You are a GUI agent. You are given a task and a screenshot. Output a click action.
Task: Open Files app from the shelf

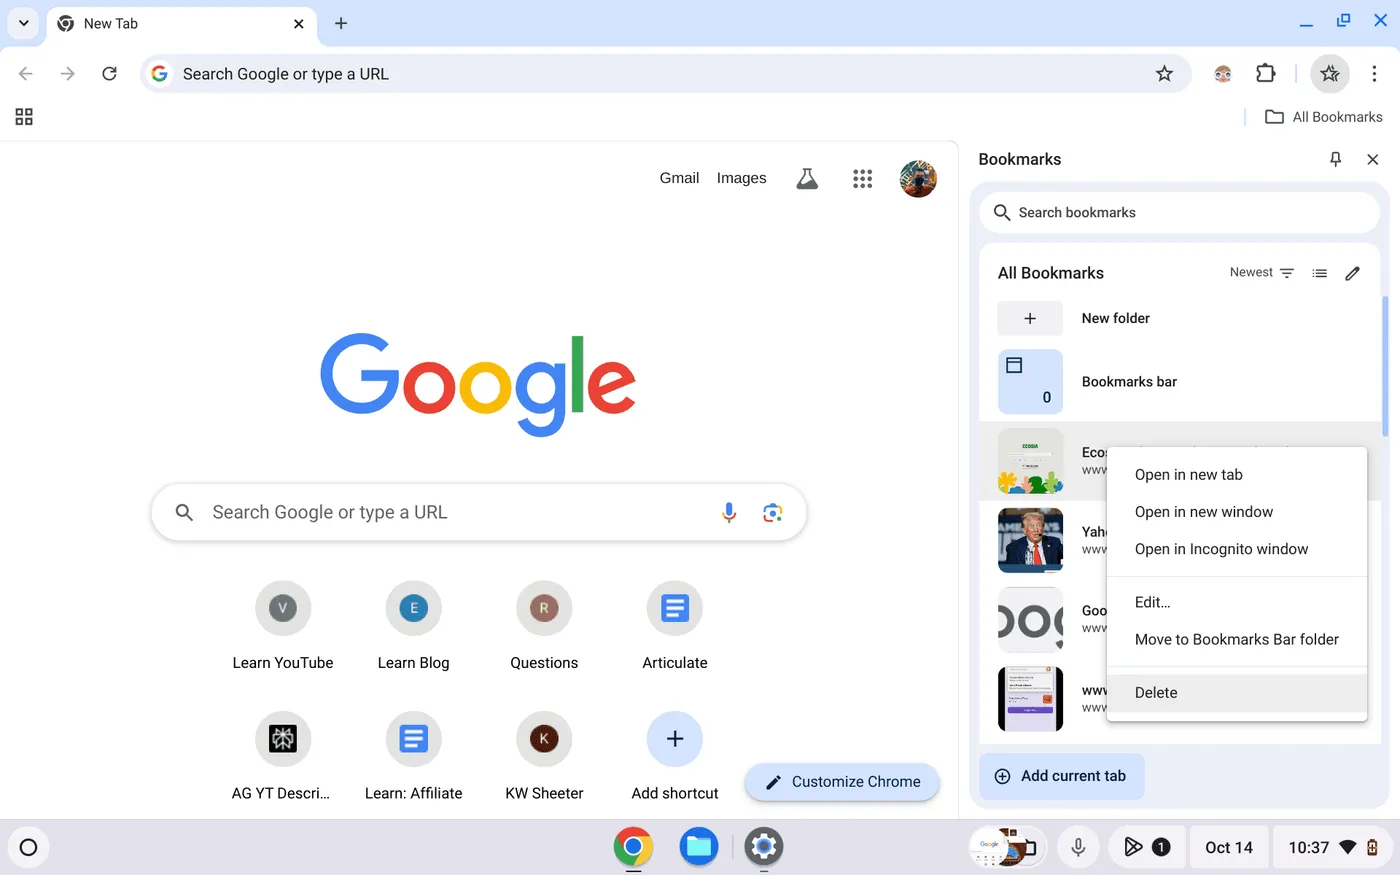(x=699, y=847)
